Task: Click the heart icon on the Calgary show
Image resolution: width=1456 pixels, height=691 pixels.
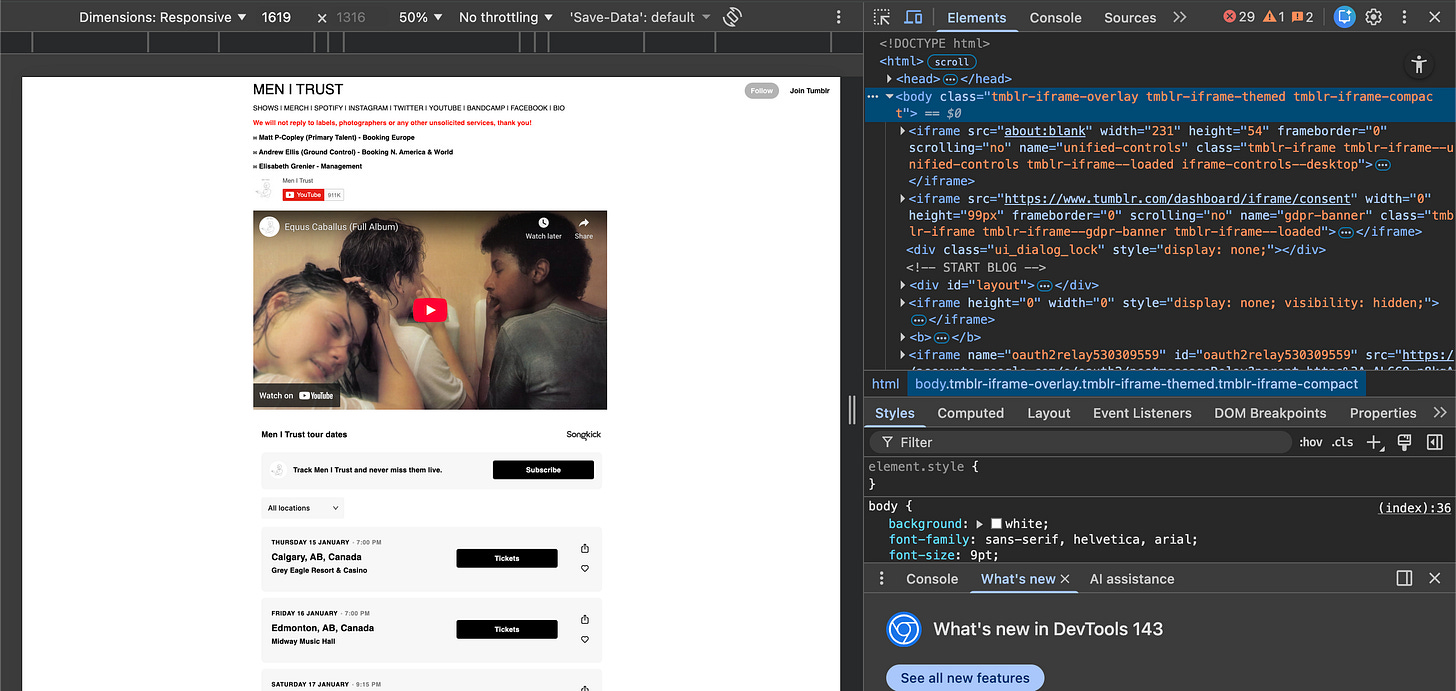Action: pos(585,569)
